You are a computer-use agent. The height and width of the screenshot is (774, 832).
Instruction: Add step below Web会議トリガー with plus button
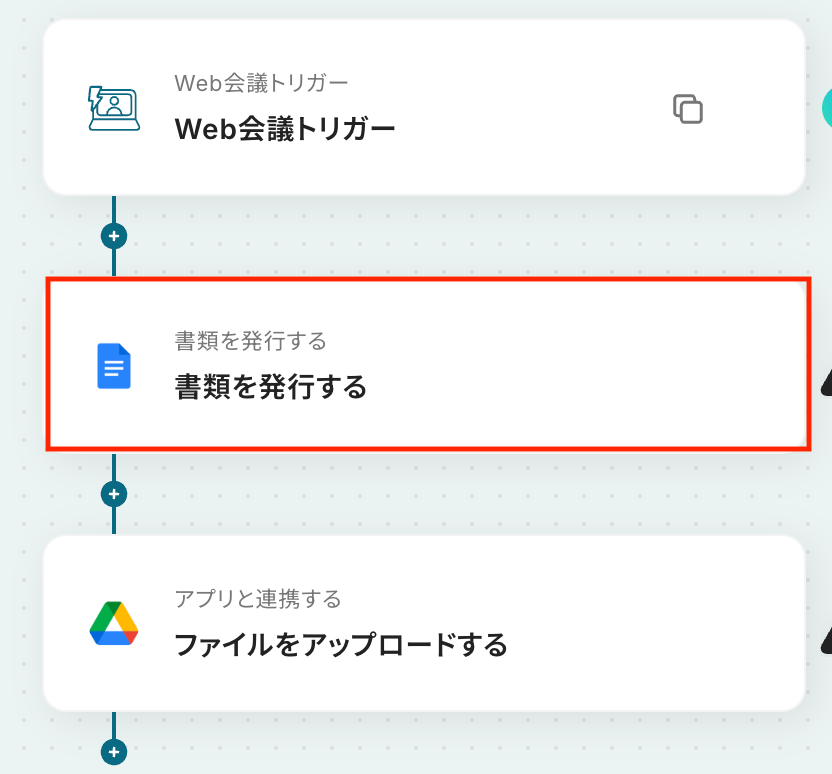coord(114,236)
